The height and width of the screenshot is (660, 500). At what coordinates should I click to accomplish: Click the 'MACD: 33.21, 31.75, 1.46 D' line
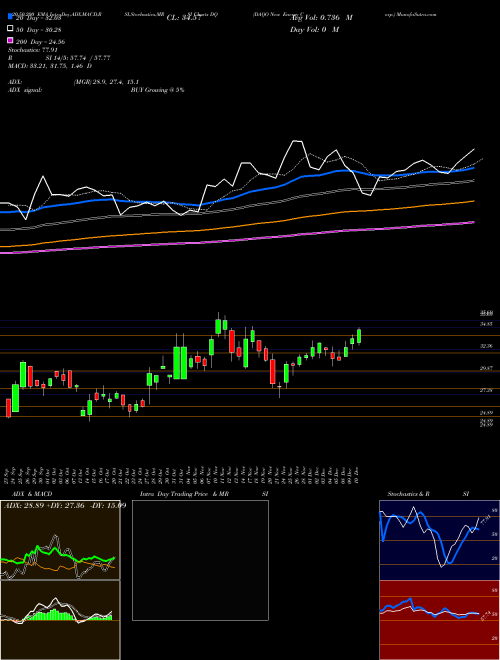(50, 66)
